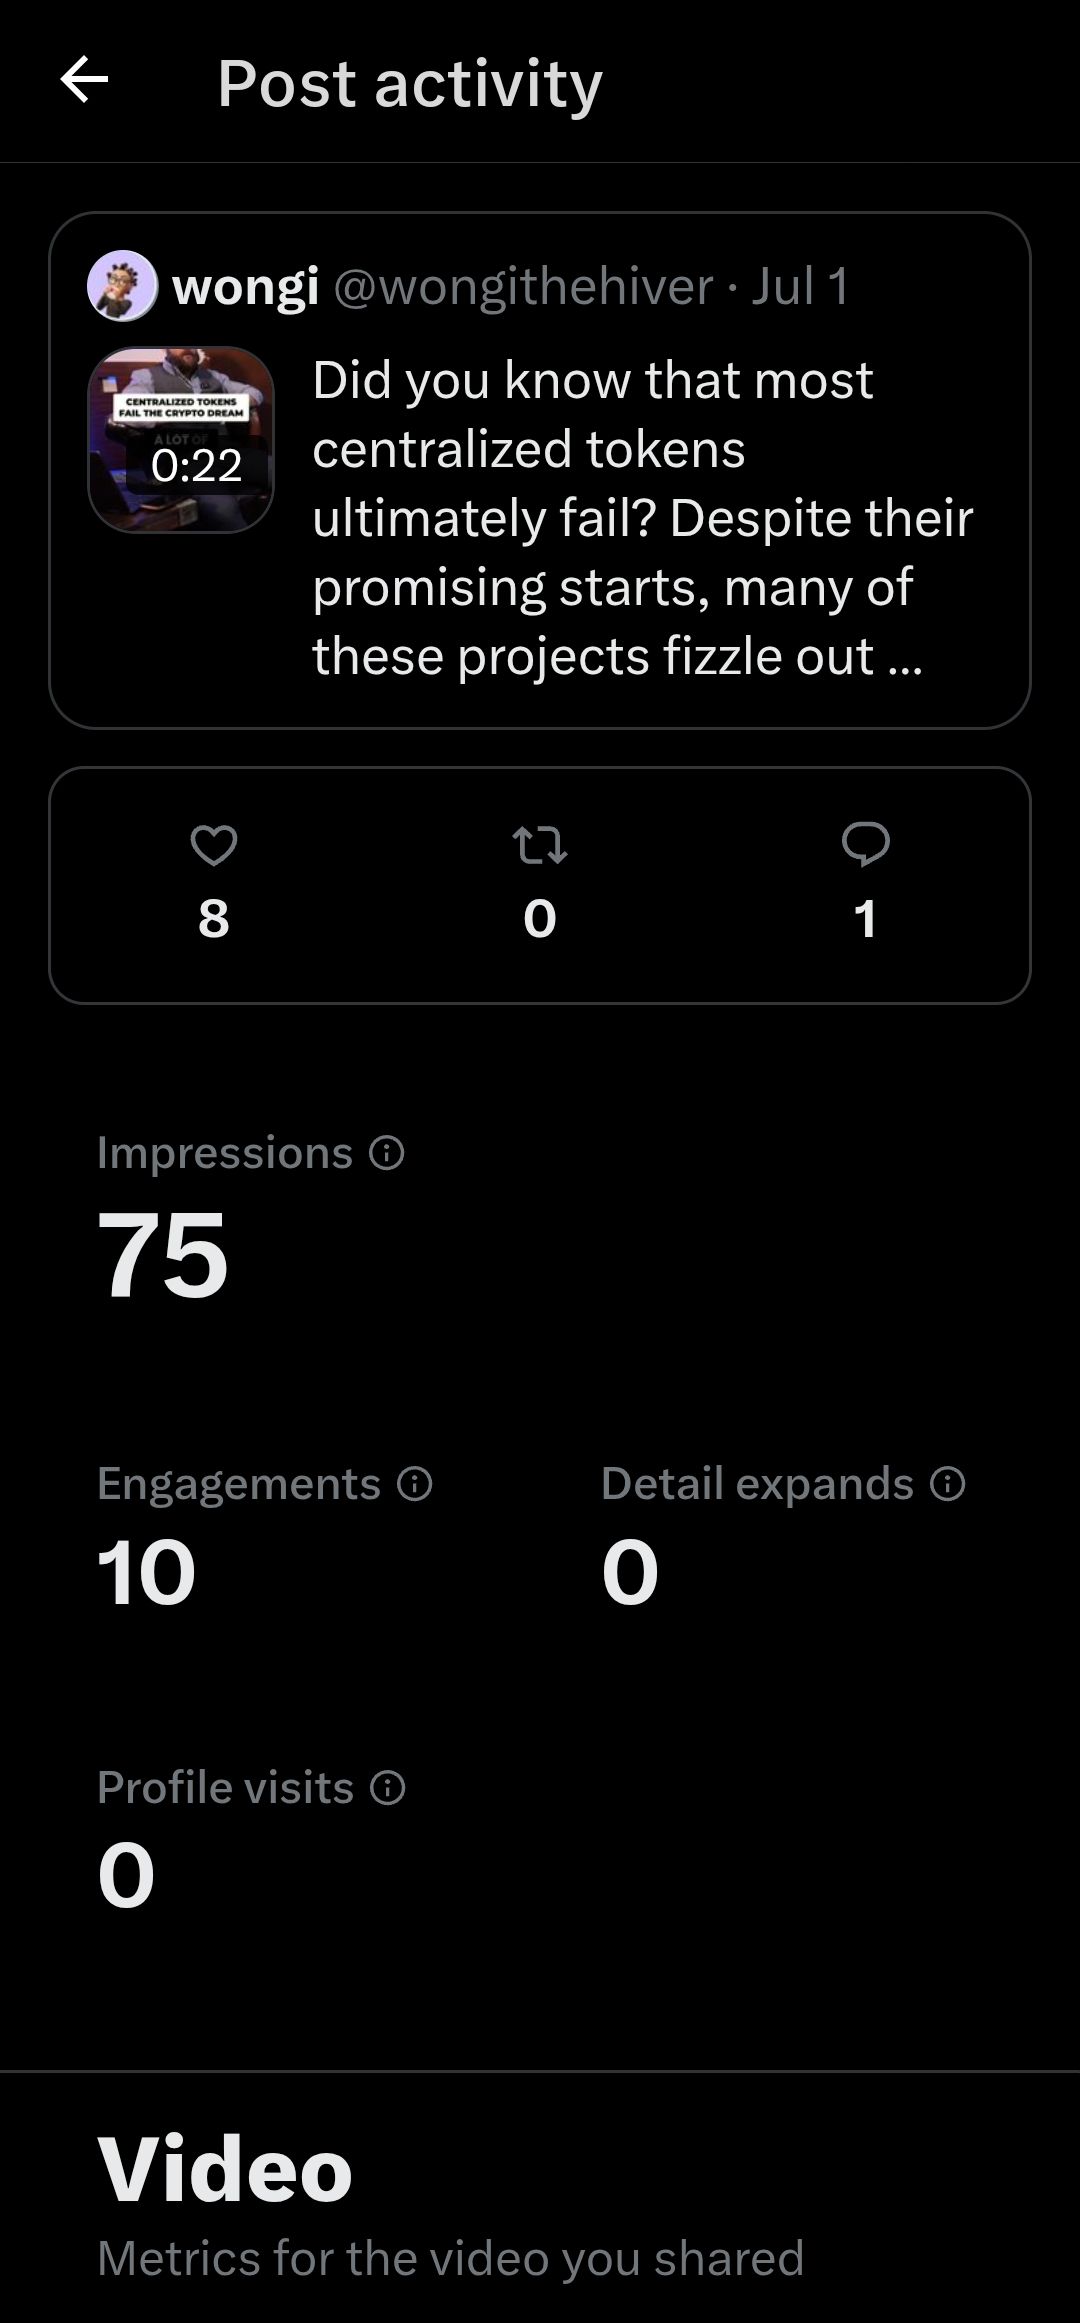1080x2323 pixels.
Task: Select the reposts count 0
Action: point(540,918)
